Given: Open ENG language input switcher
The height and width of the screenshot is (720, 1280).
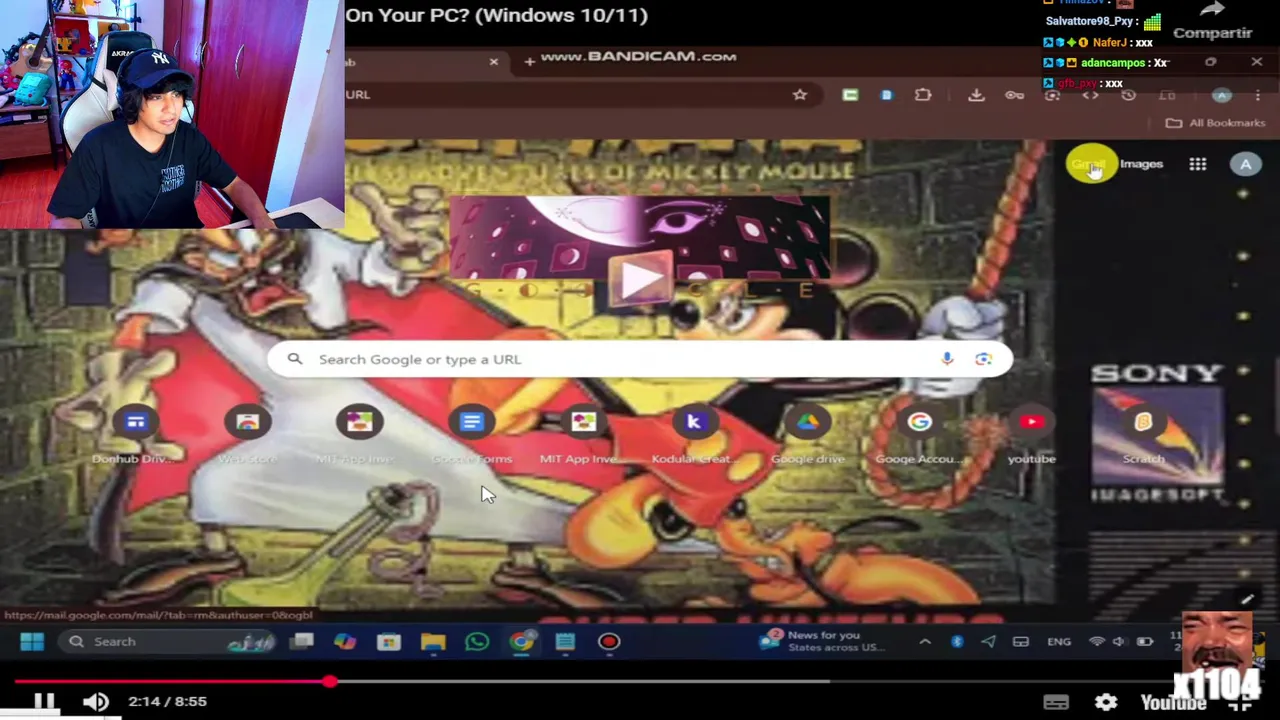Looking at the screenshot, I should coord(1059,642).
